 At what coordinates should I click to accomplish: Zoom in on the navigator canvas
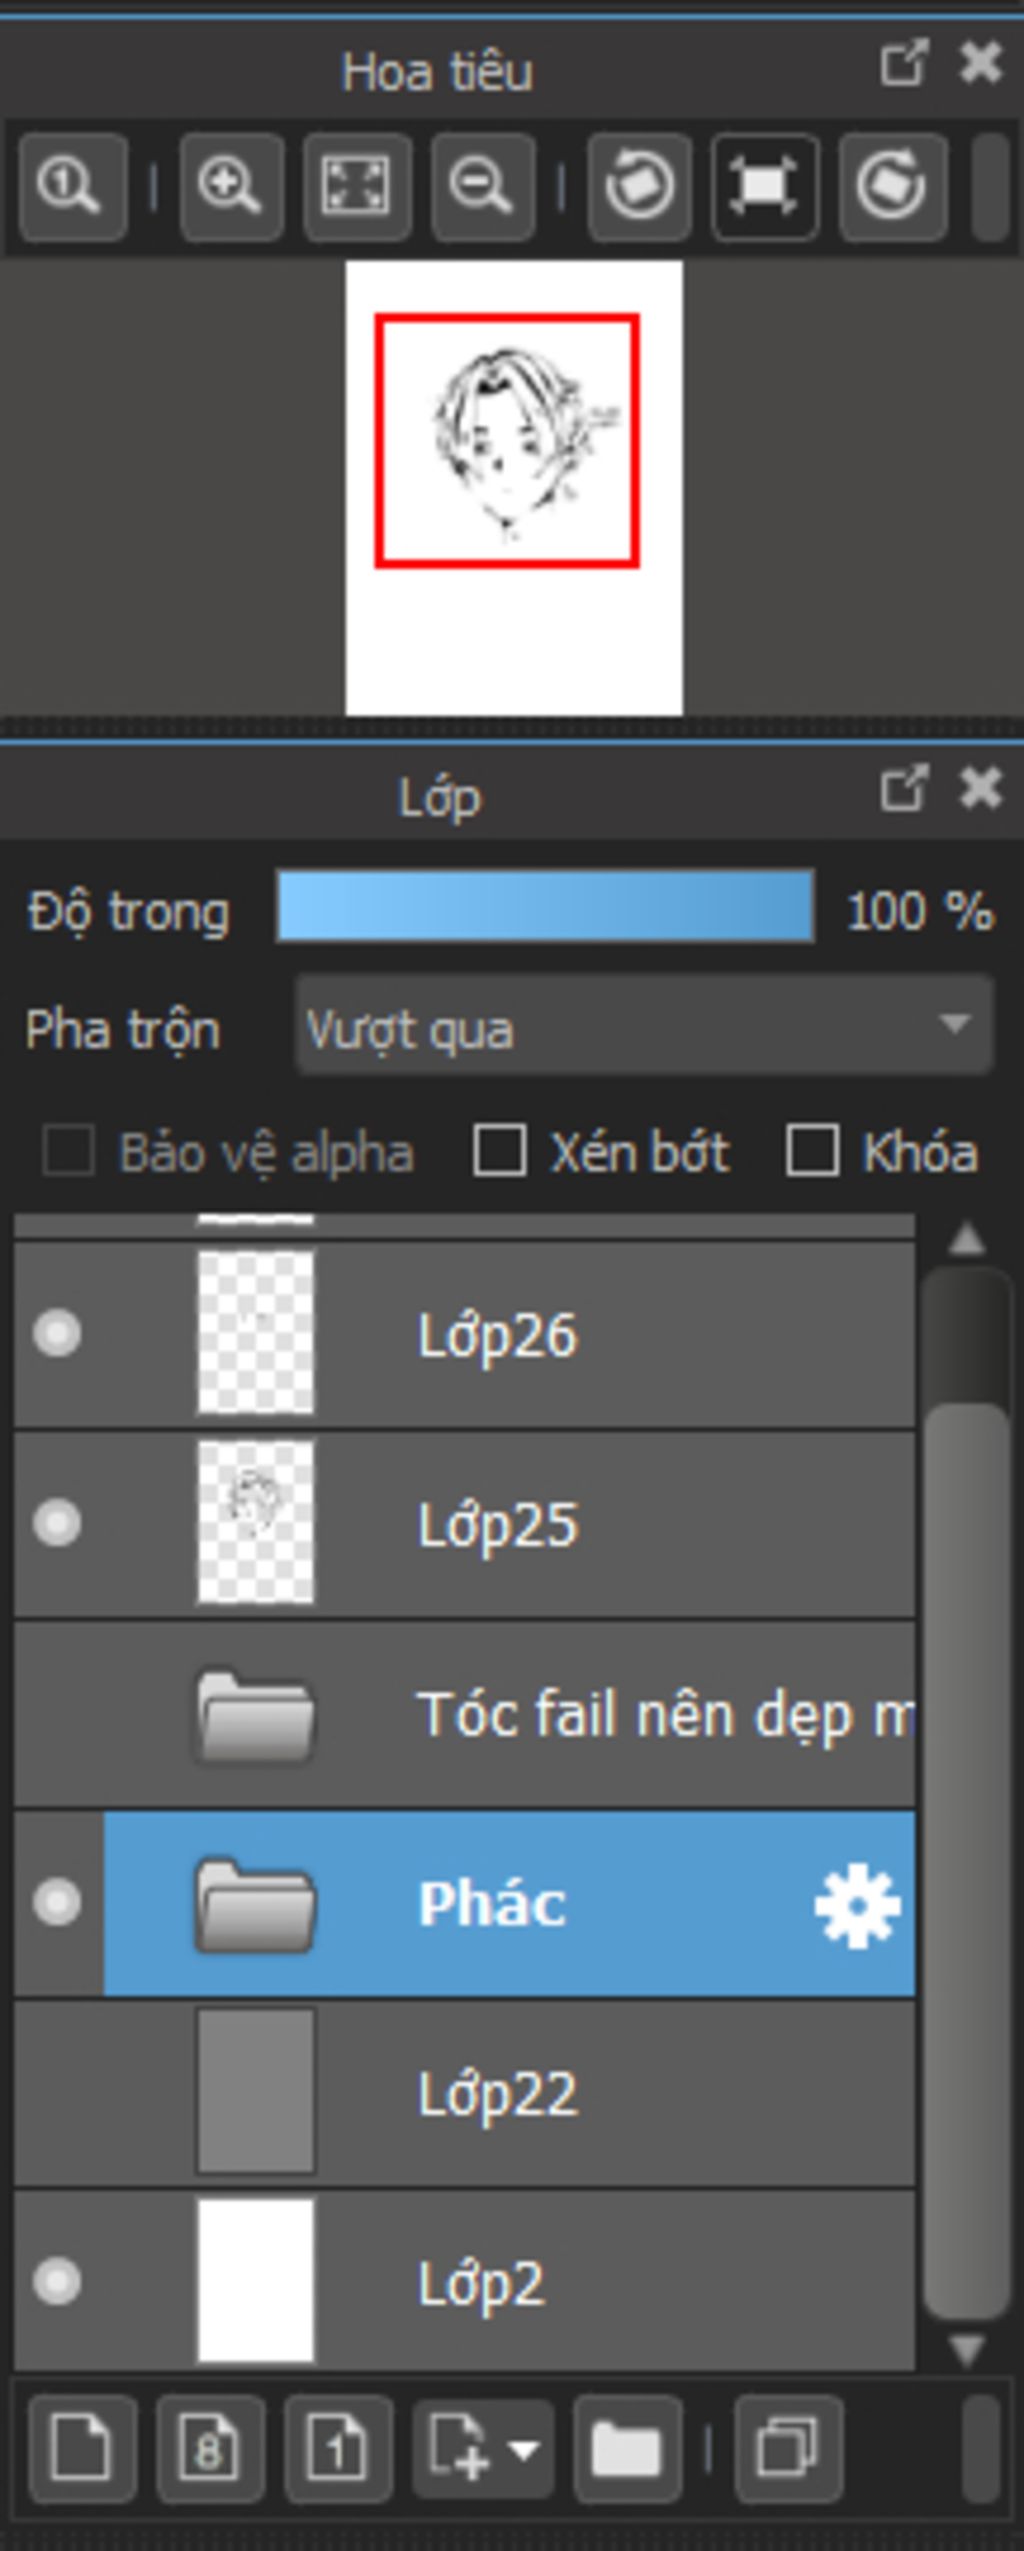[x=231, y=187]
